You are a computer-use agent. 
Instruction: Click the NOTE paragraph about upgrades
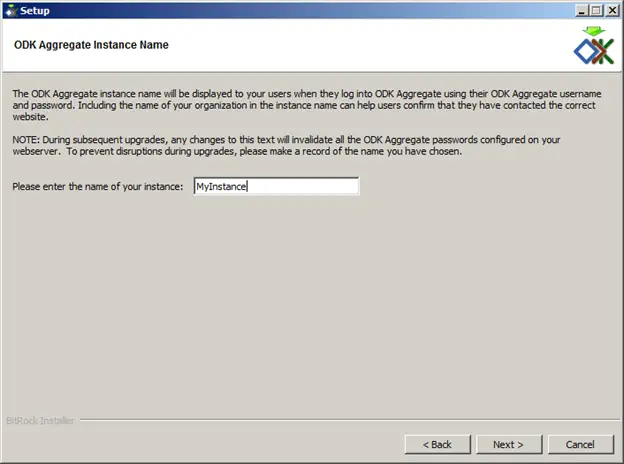pyautogui.click(x=286, y=145)
